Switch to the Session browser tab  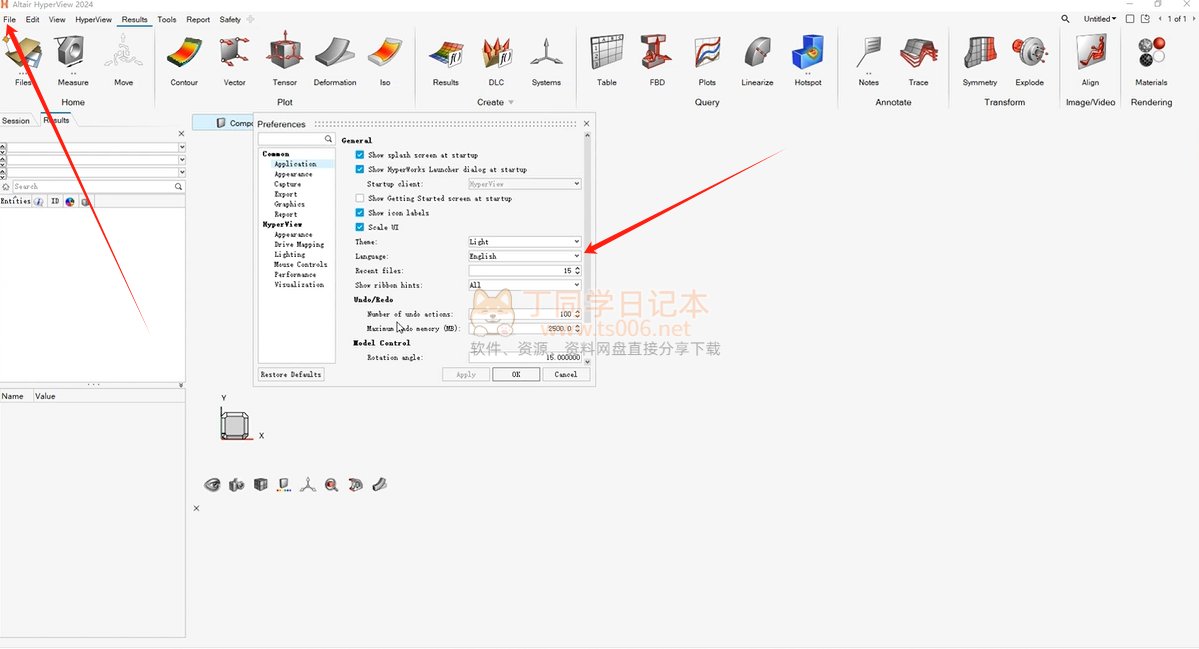pyautogui.click(x=16, y=121)
